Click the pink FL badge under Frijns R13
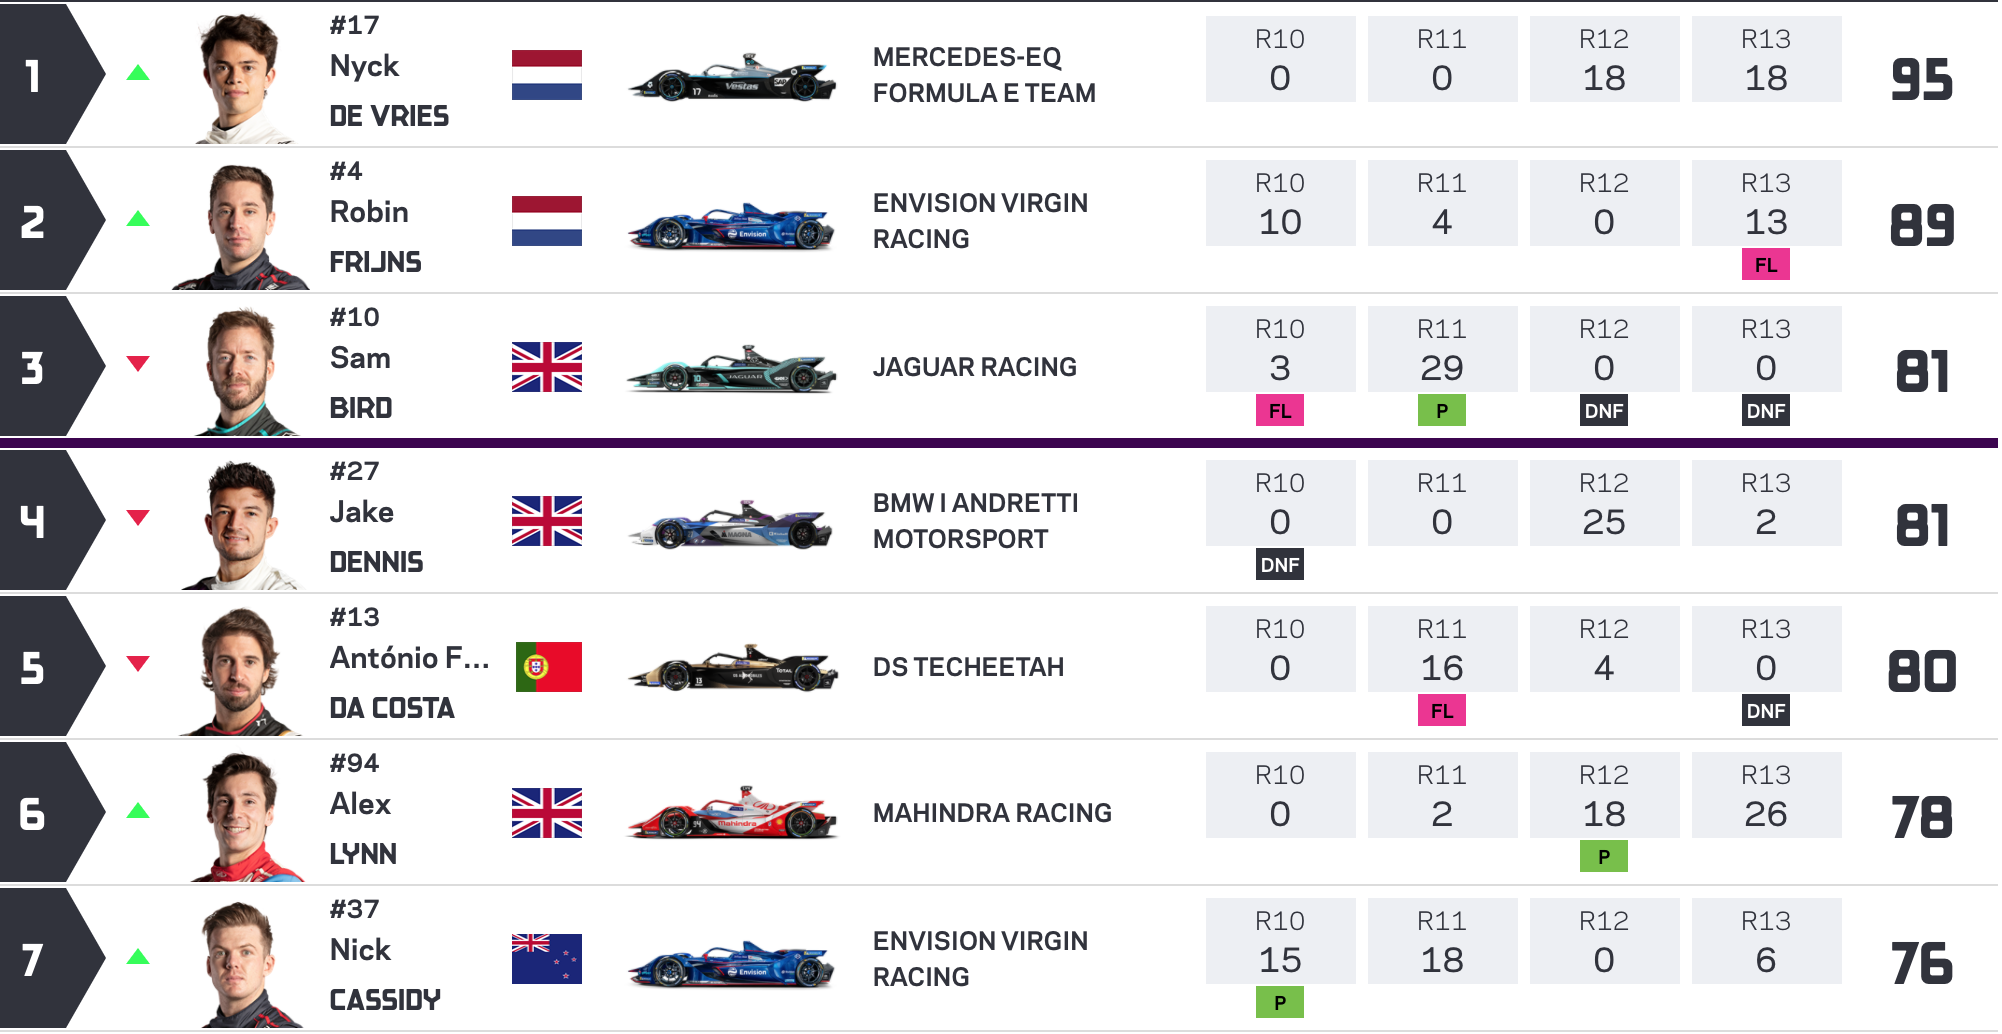 coord(1765,265)
